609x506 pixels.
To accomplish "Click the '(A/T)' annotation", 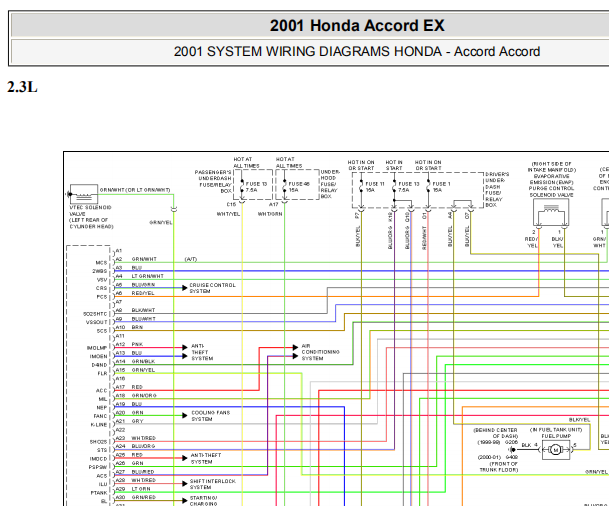I will tap(191, 259).
